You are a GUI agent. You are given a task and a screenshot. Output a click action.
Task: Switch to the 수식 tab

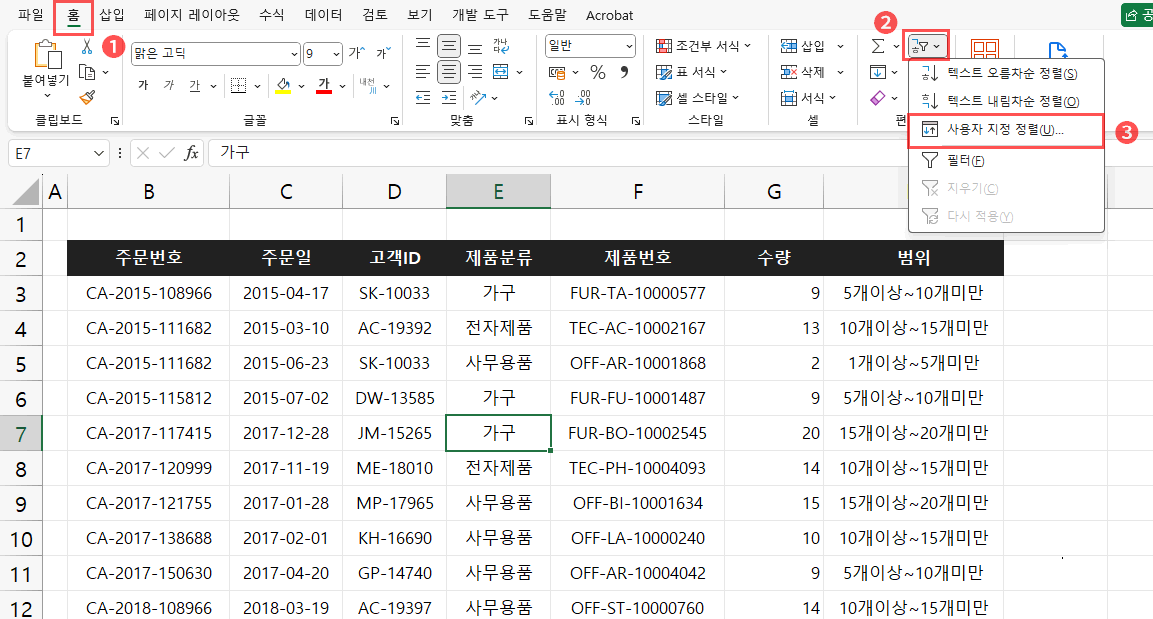click(x=272, y=15)
